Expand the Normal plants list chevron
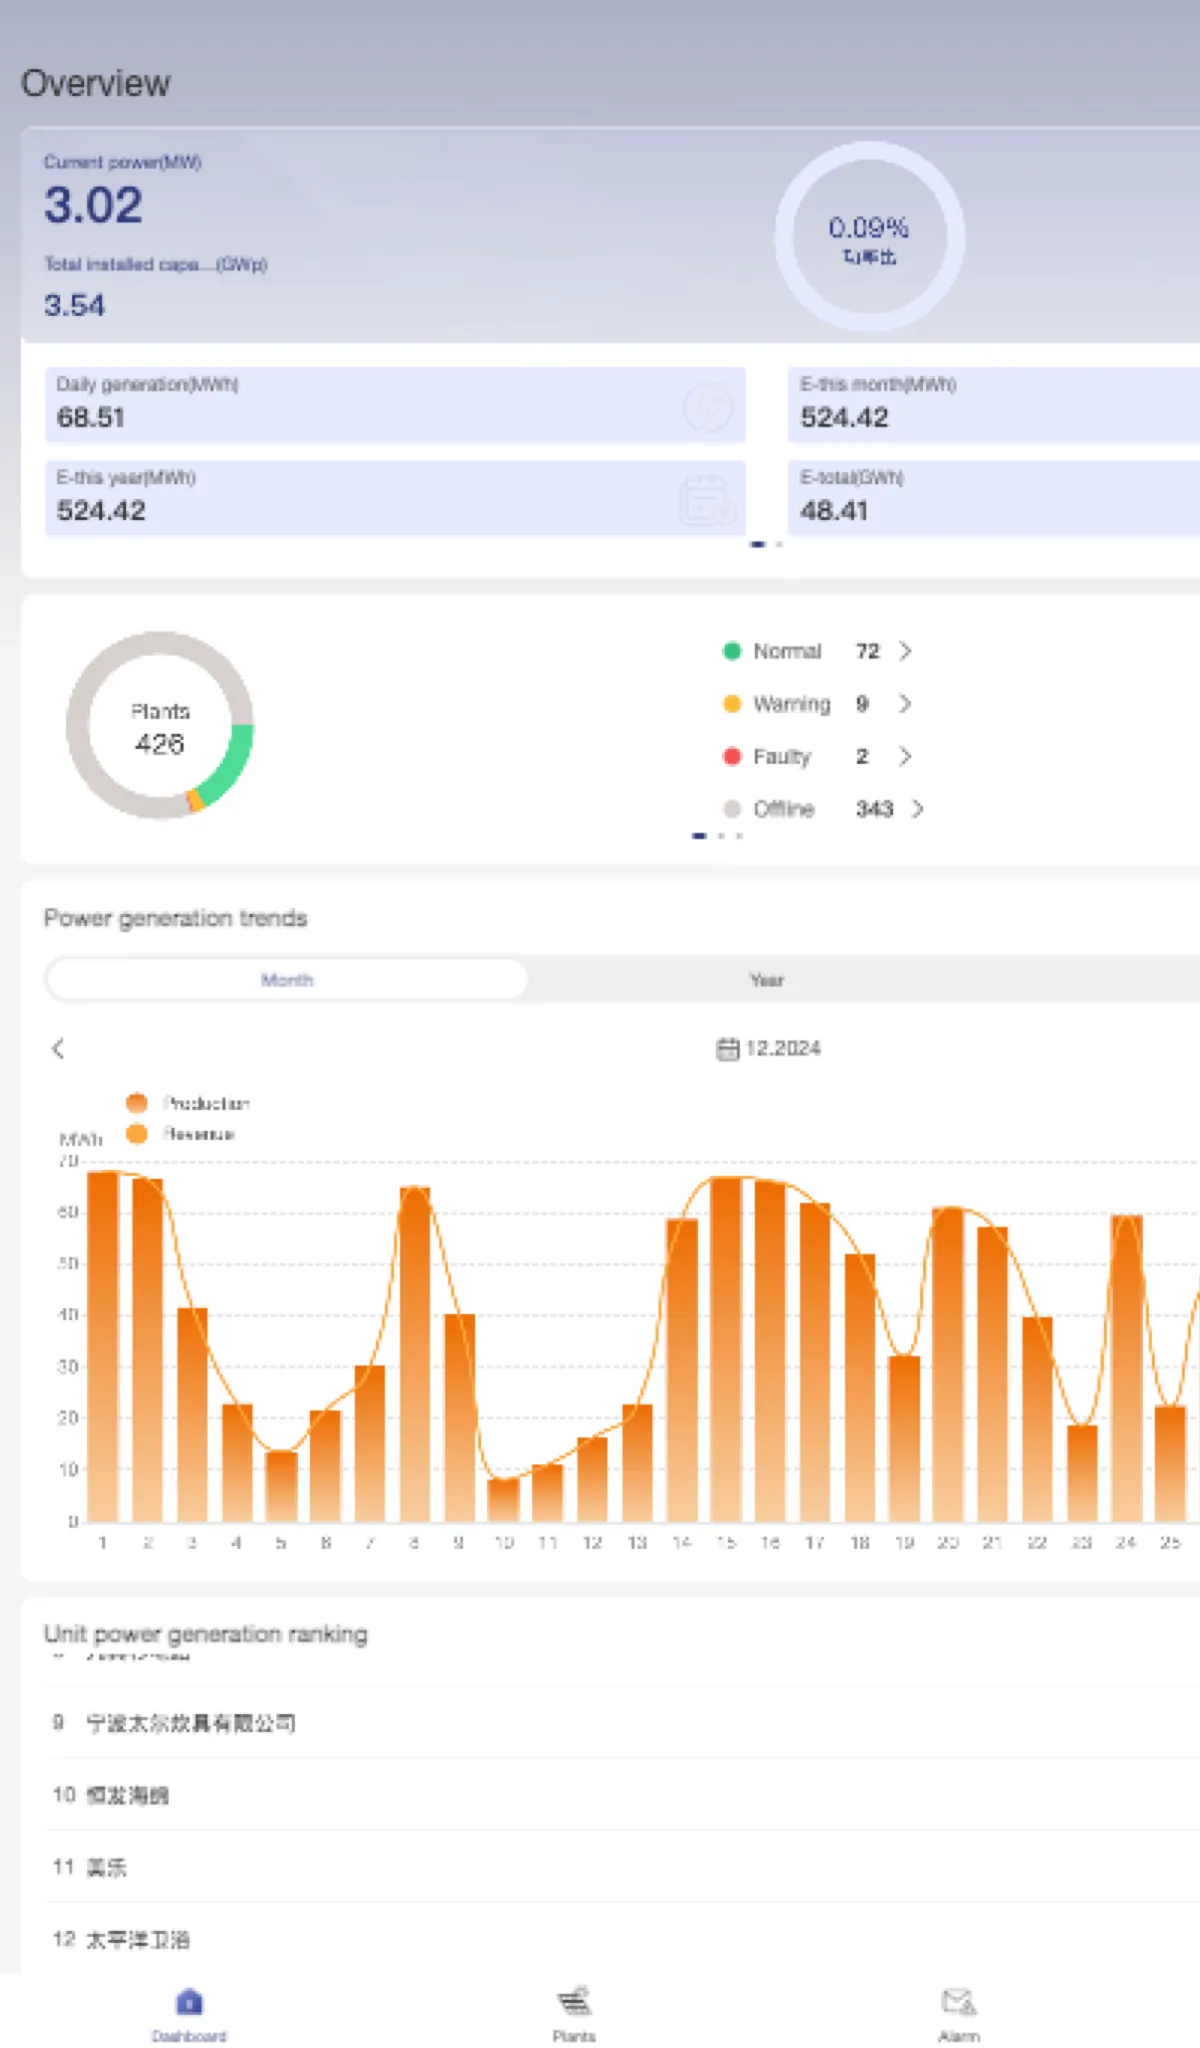Screen dimensions: 1200x2048 click(x=905, y=651)
